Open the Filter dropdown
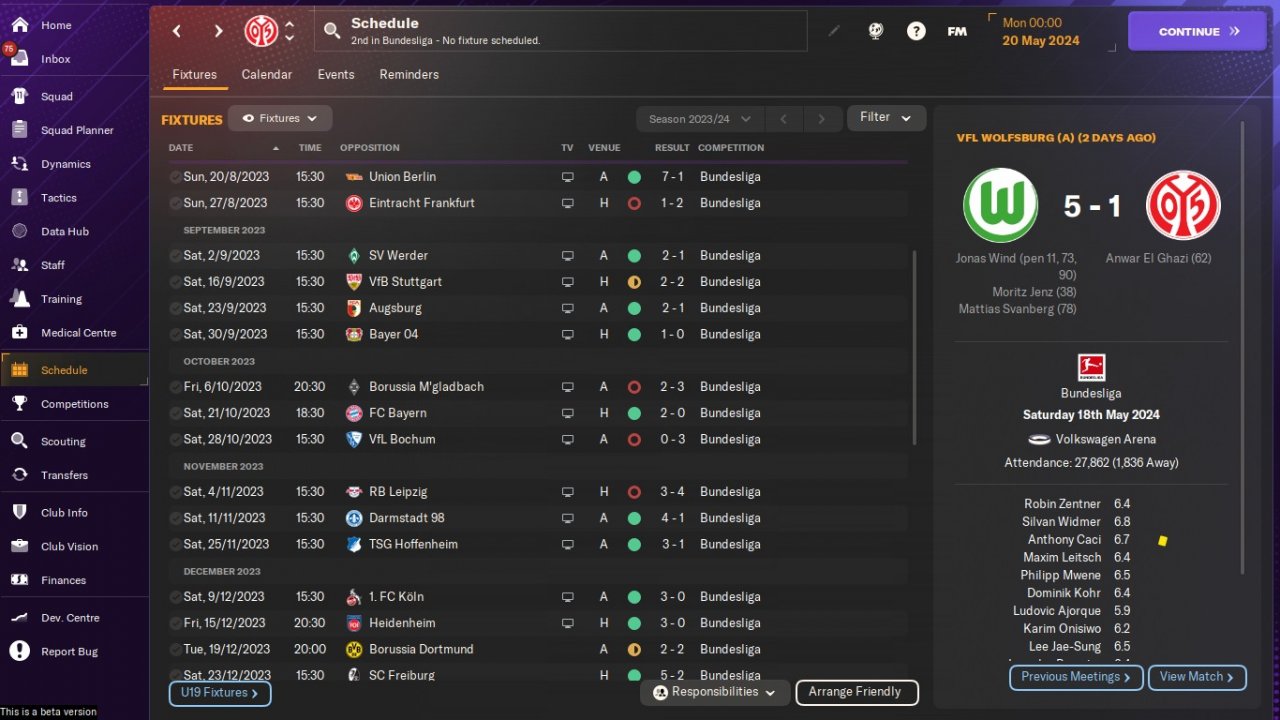This screenshot has height=720, width=1280. click(x=886, y=118)
